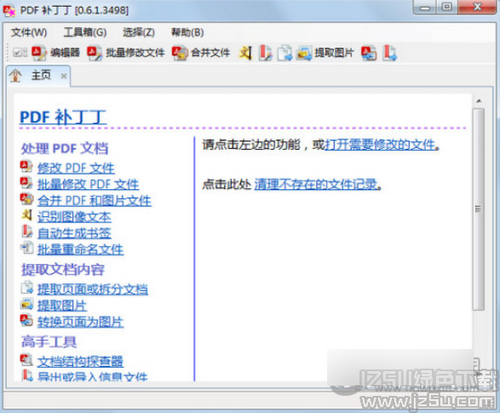Open the 转换页面为图片 link
Screen dimensions: 500x413
[x=80, y=322]
